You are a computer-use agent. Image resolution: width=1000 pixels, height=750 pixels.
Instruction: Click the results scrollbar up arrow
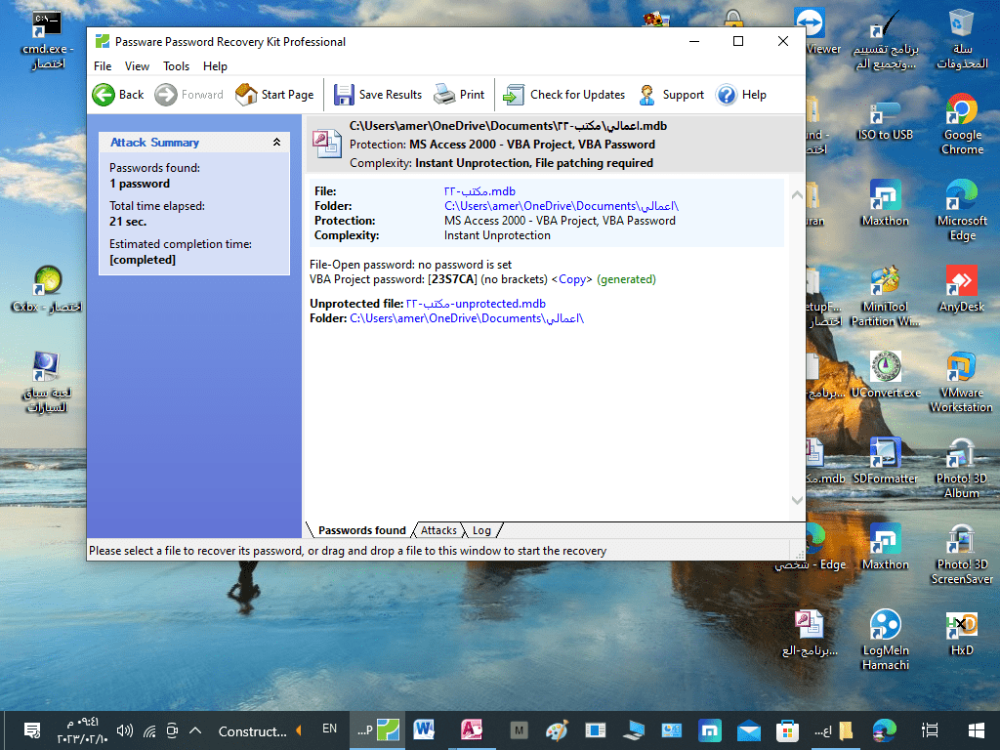click(x=797, y=195)
